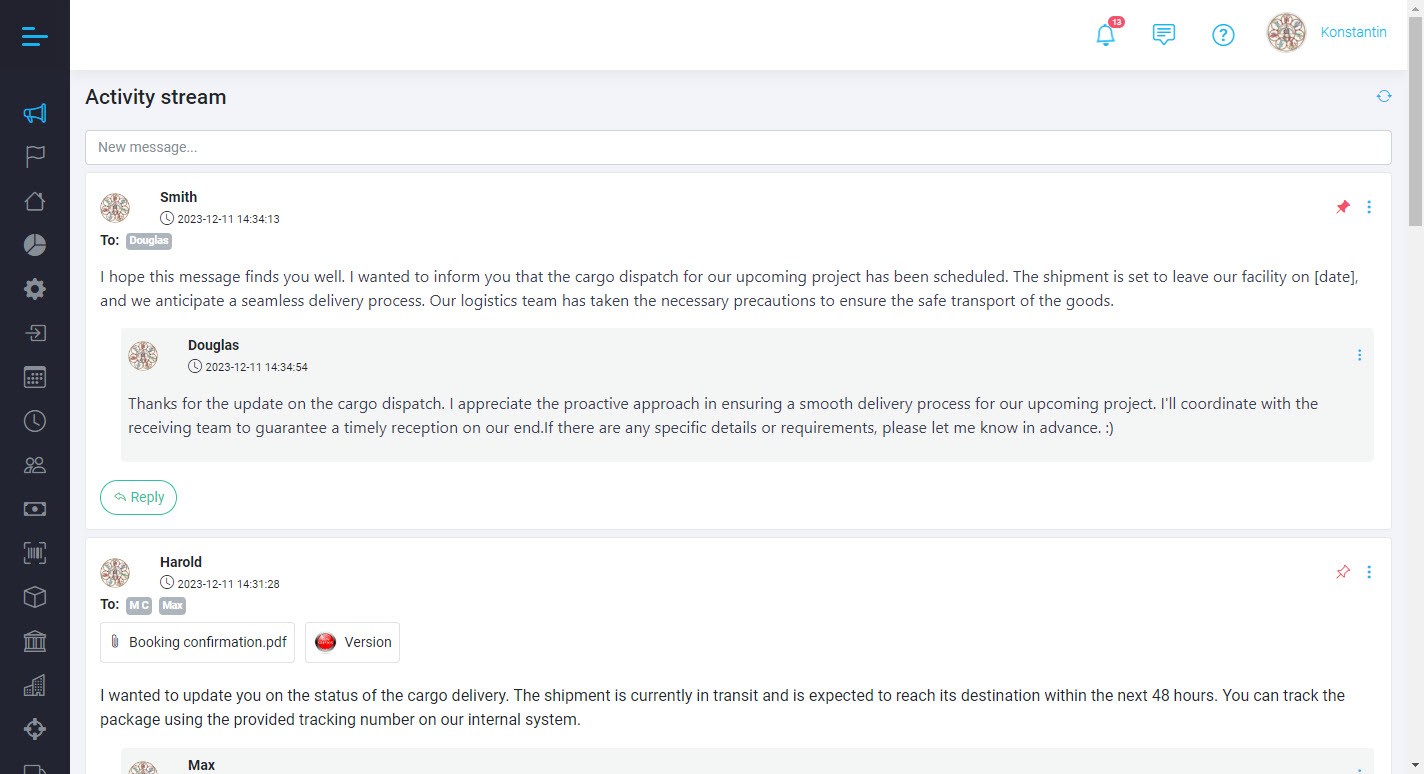Open the Konstantin user profile menu
1424x774 pixels.
[1328, 33]
